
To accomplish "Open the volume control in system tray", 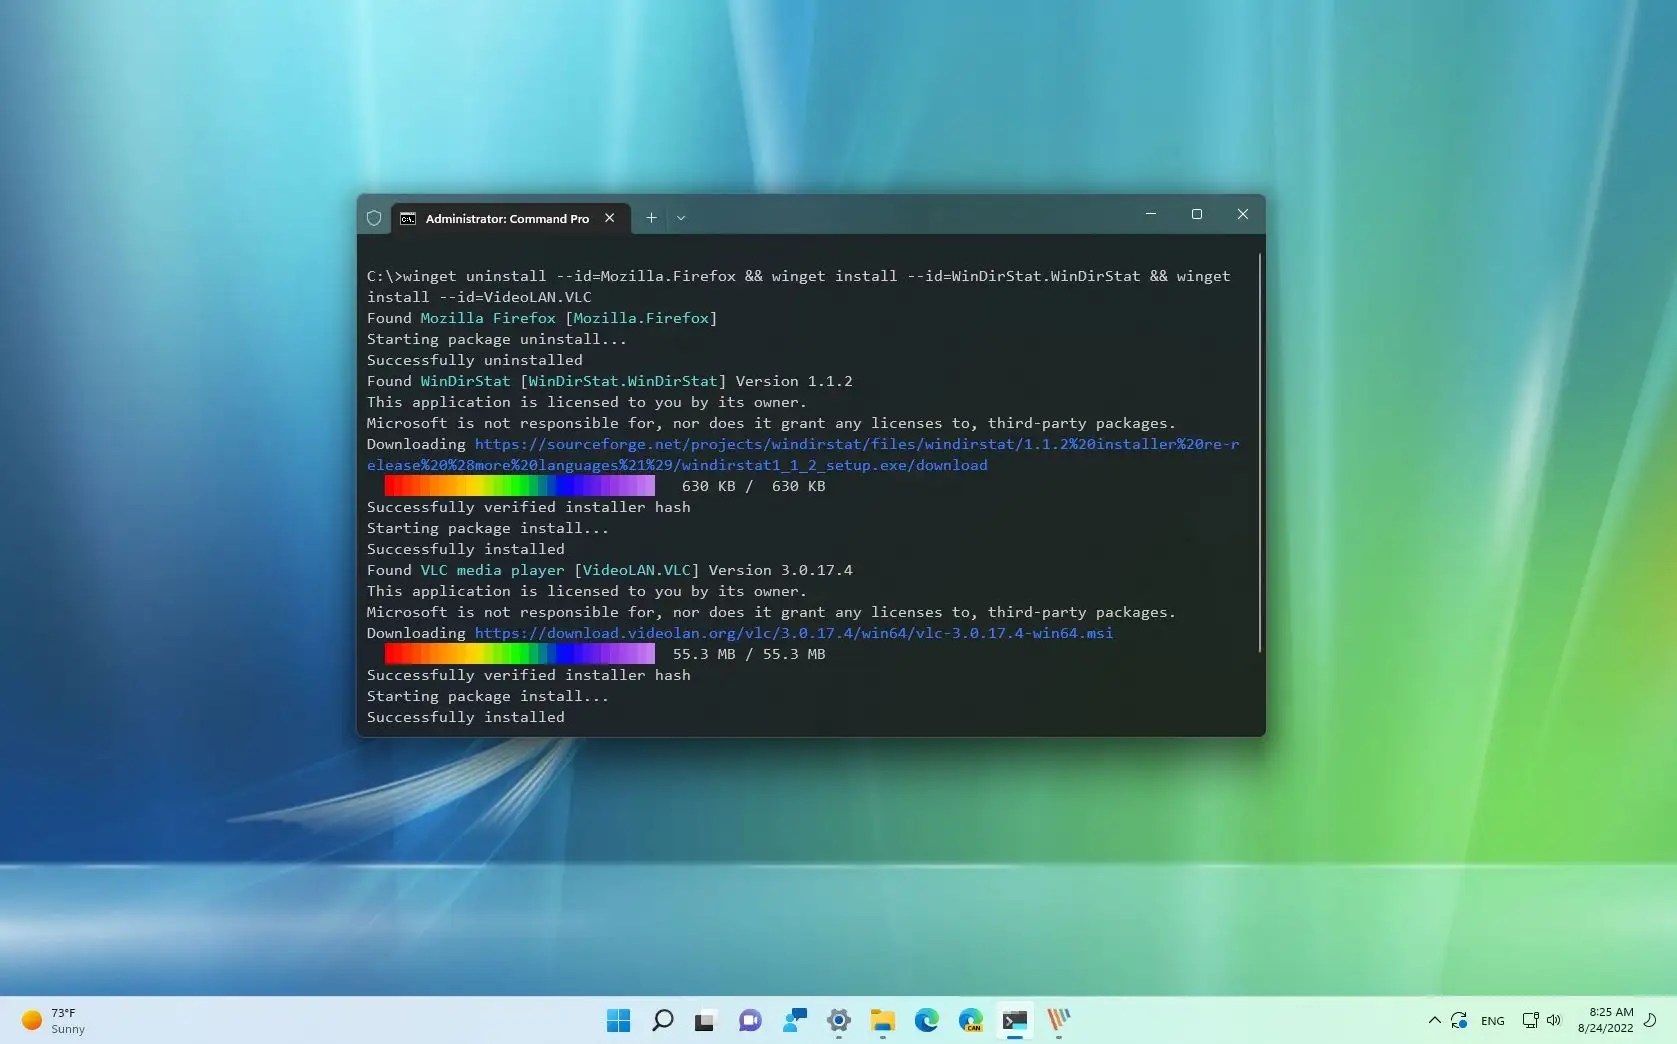I will click(x=1553, y=1020).
